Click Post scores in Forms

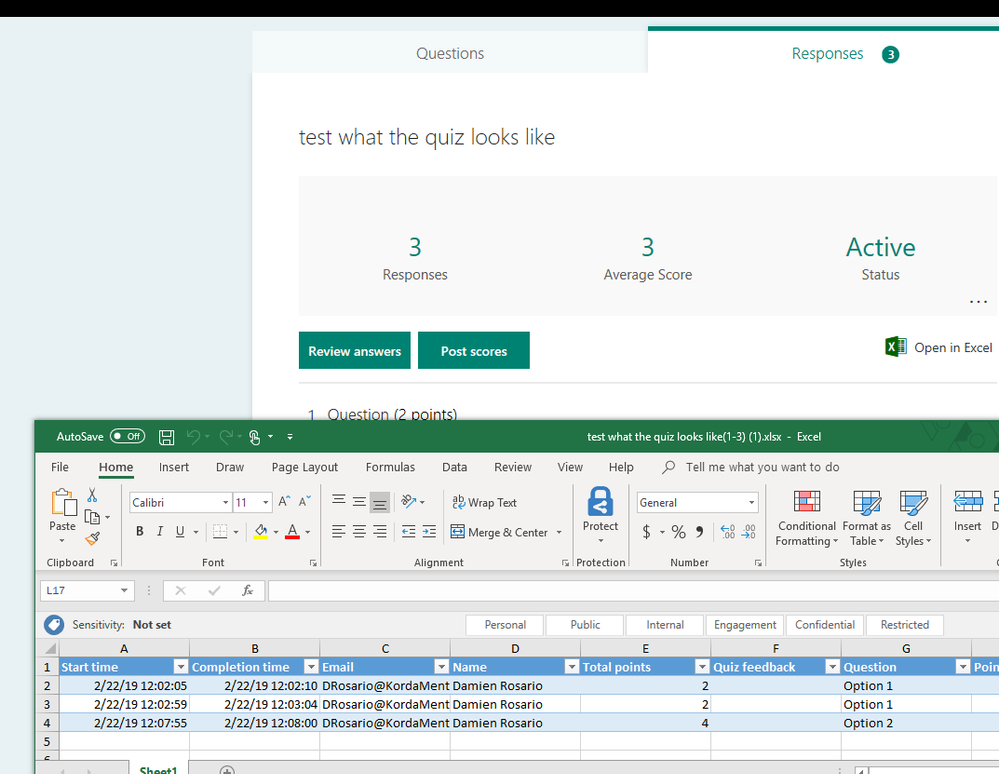point(473,350)
